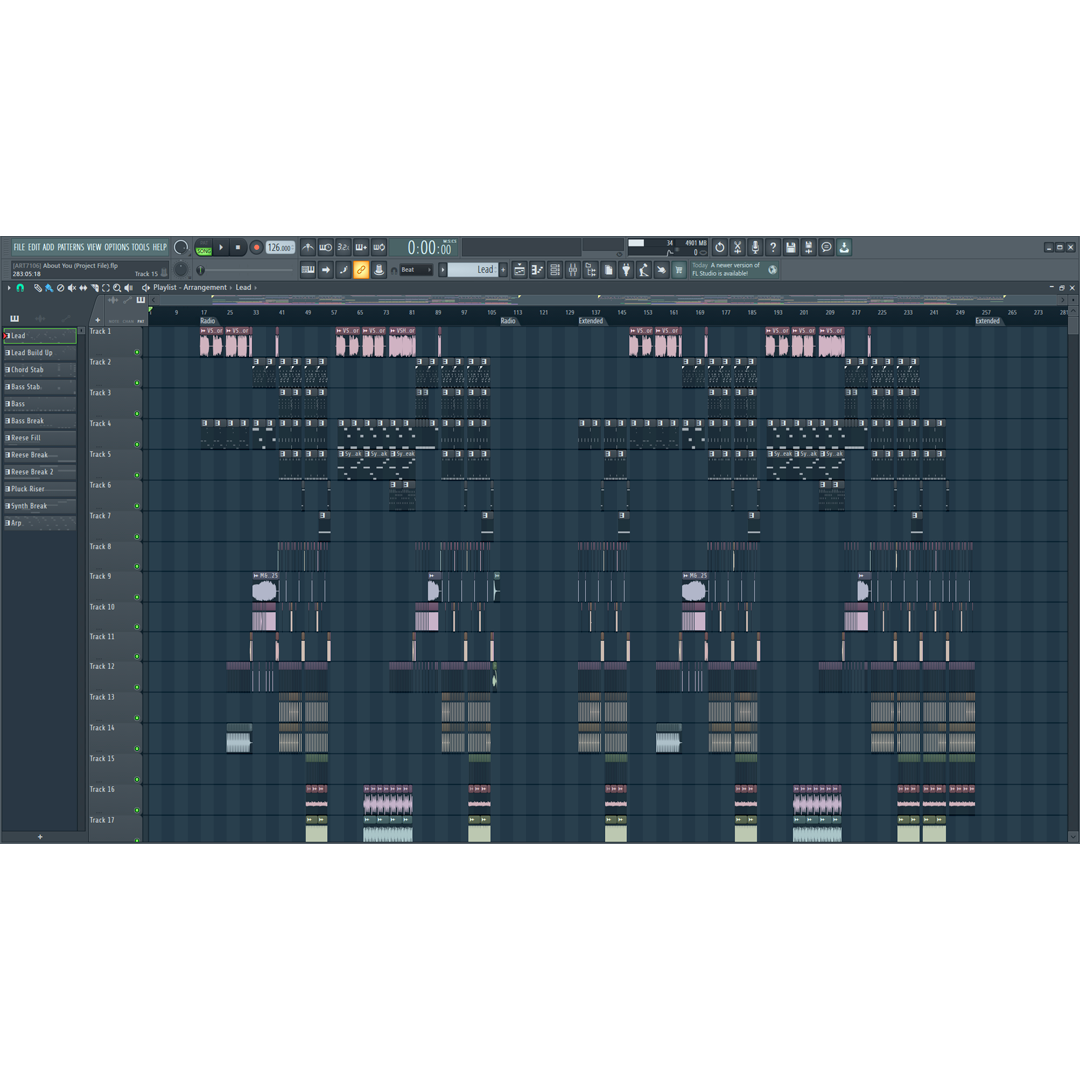1080x1080 pixels.
Task: Select the playlist Zoom magnifier tool
Action: tap(117, 288)
